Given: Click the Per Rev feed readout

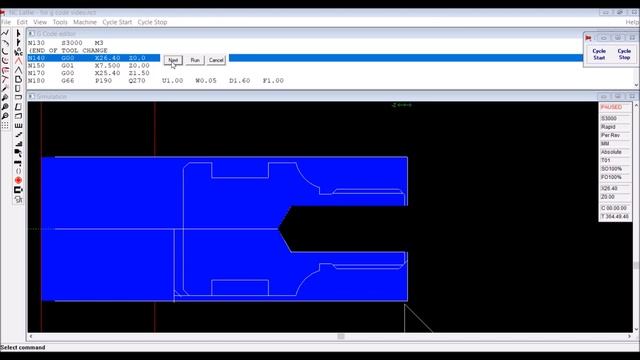Looking at the screenshot, I should pos(610,135).
